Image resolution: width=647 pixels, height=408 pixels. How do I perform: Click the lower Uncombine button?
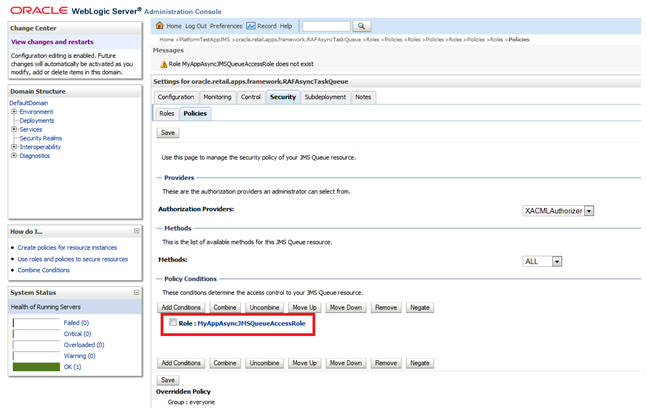point(264,363)
